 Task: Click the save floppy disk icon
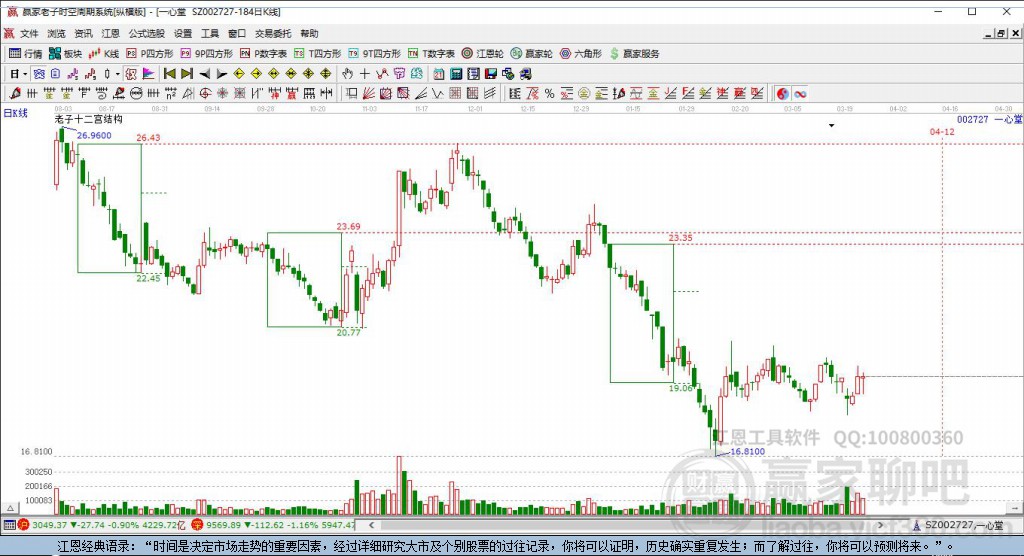click(x=490, y=74)
